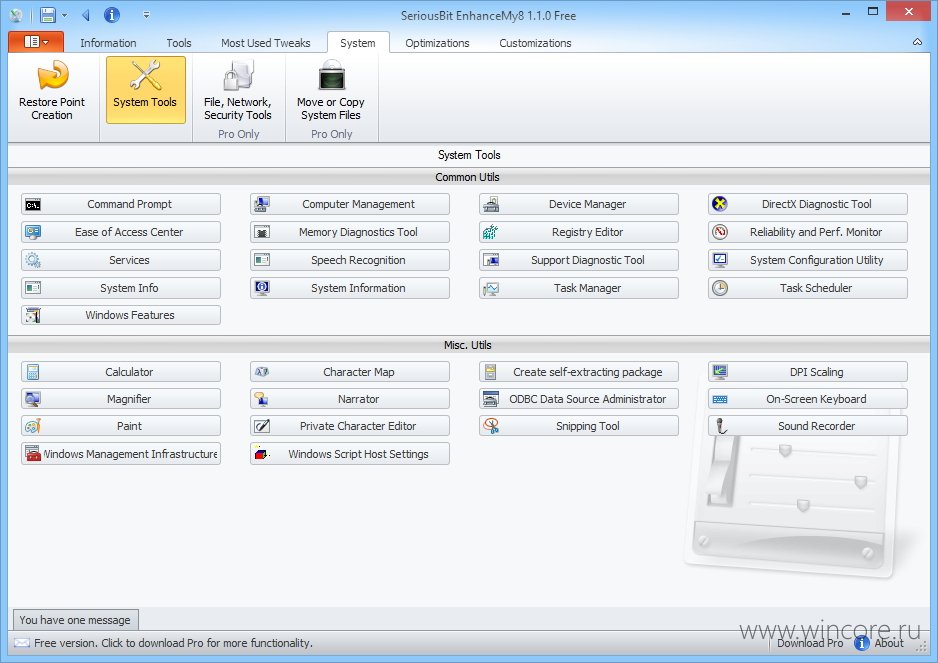This screenshot has width=938, height=663.
Task: Launch Support Diagnostic Tool from its icon
Action: pos(491,260)
